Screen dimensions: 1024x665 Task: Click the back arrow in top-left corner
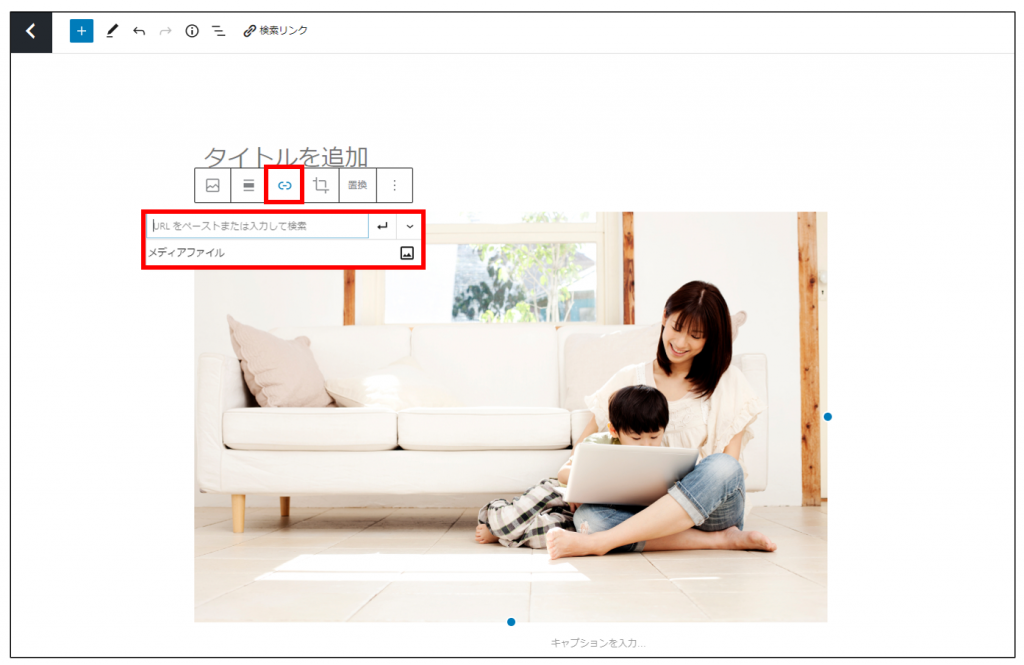tap(31, 32)
